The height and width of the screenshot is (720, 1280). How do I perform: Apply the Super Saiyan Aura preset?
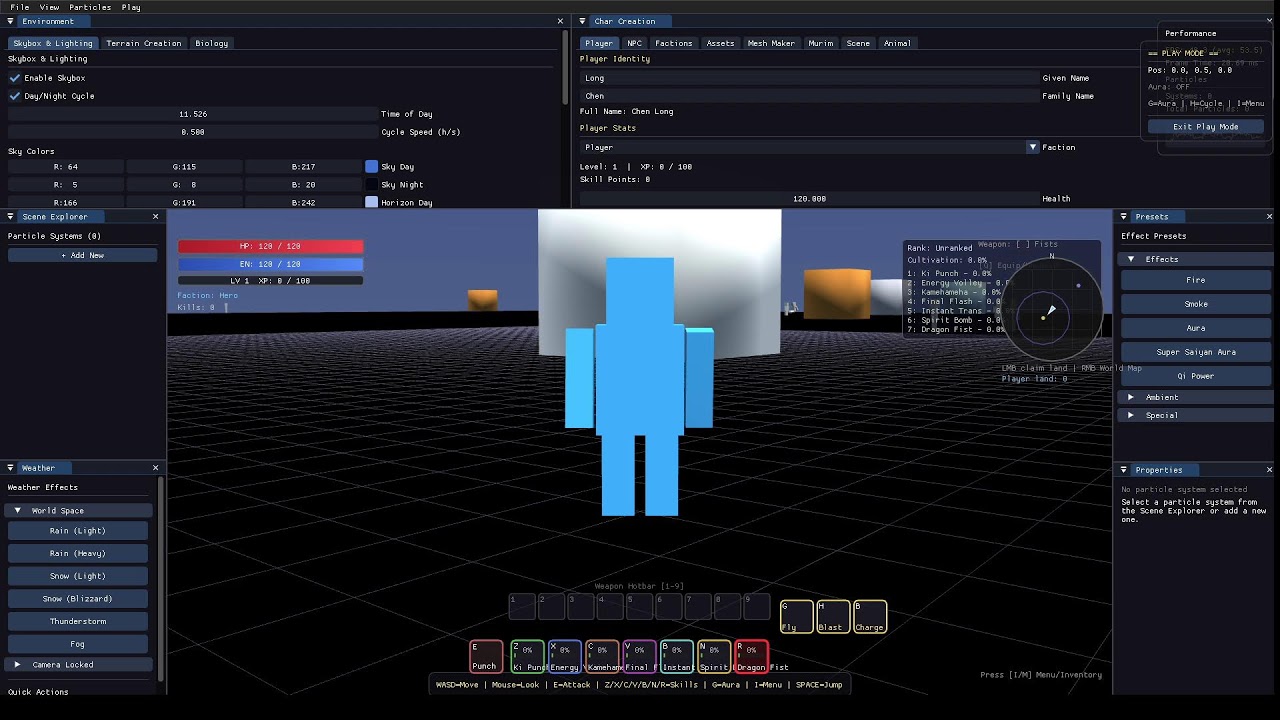click(x=1196, y=352)
